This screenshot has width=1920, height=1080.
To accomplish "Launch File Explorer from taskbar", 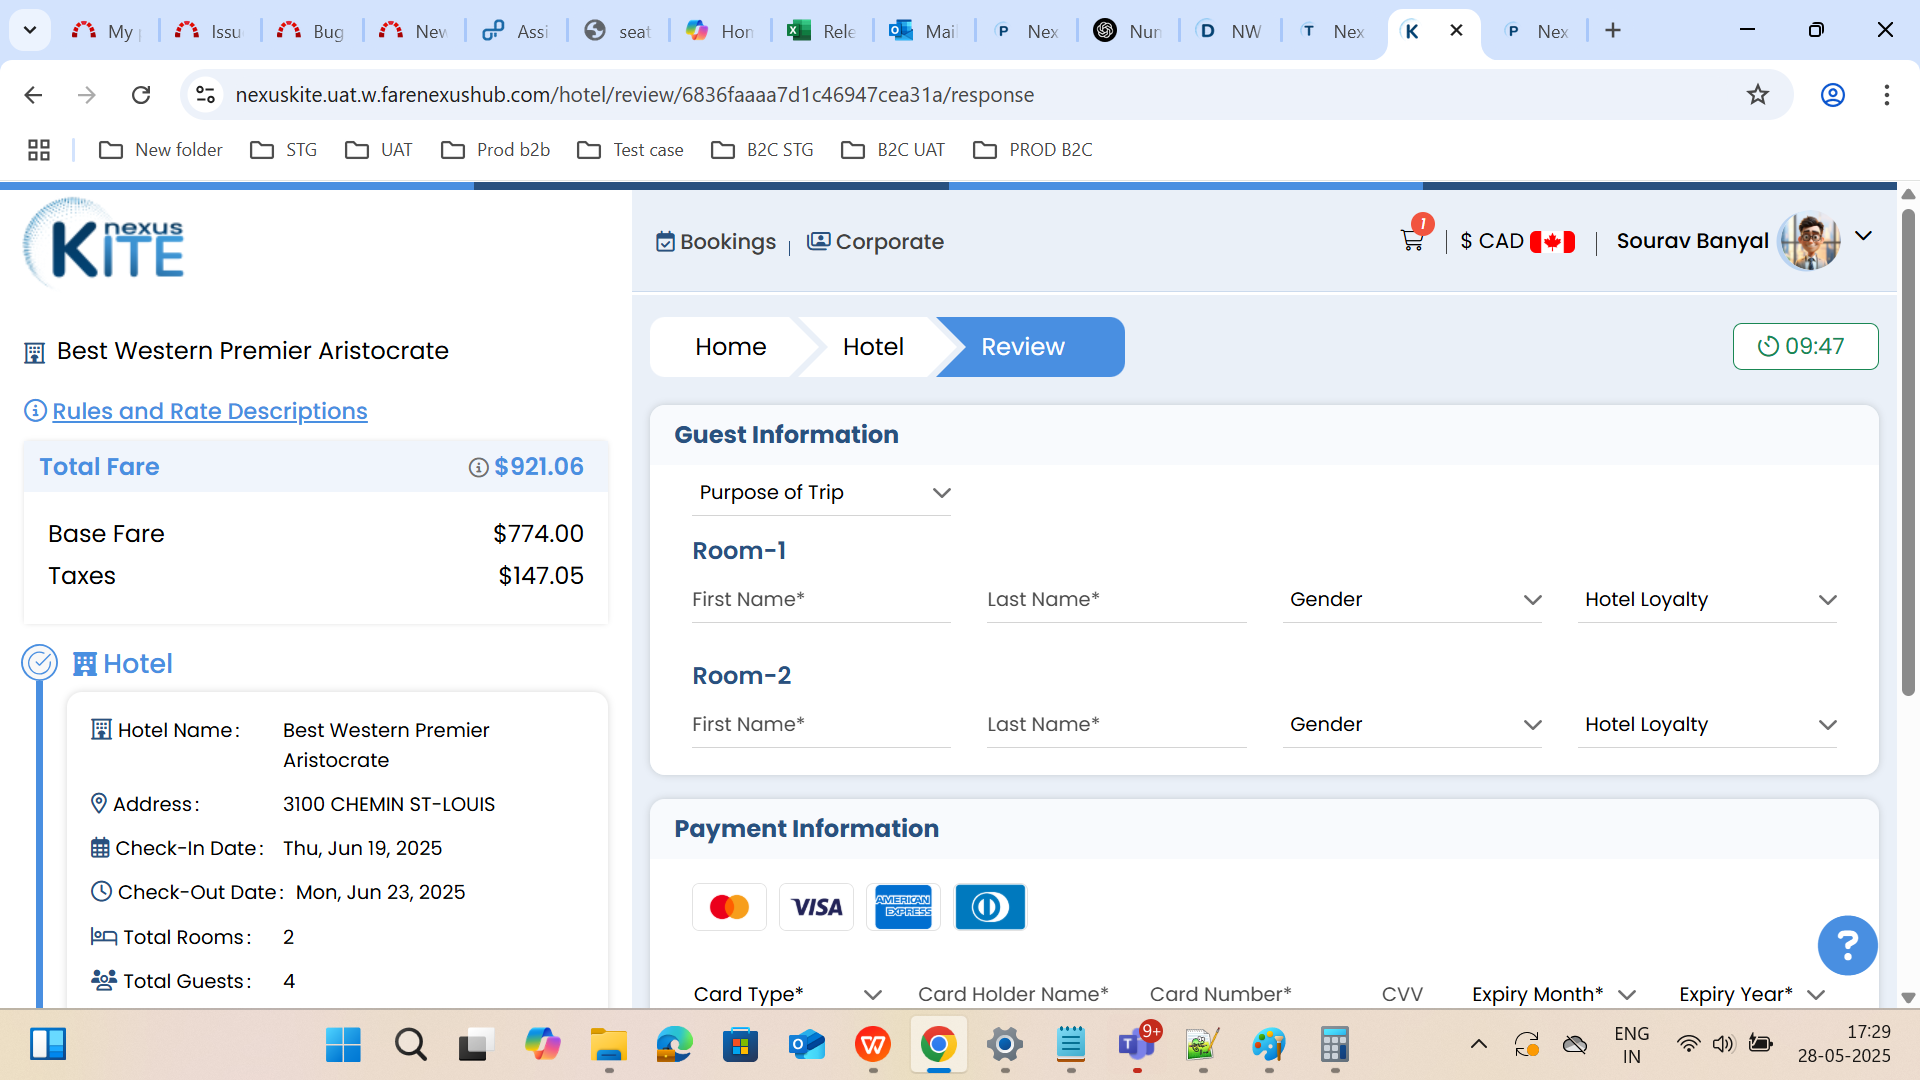I will (x=608, y=1045).
